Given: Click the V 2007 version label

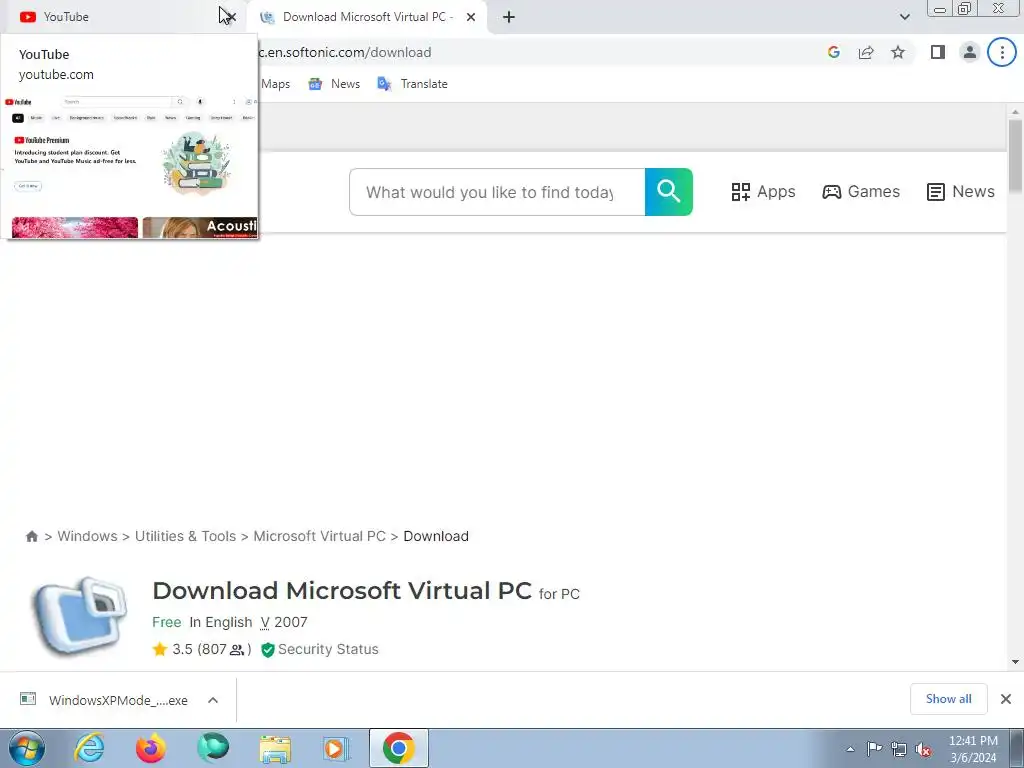Looking at the screenshot, I should click(283, 622).
